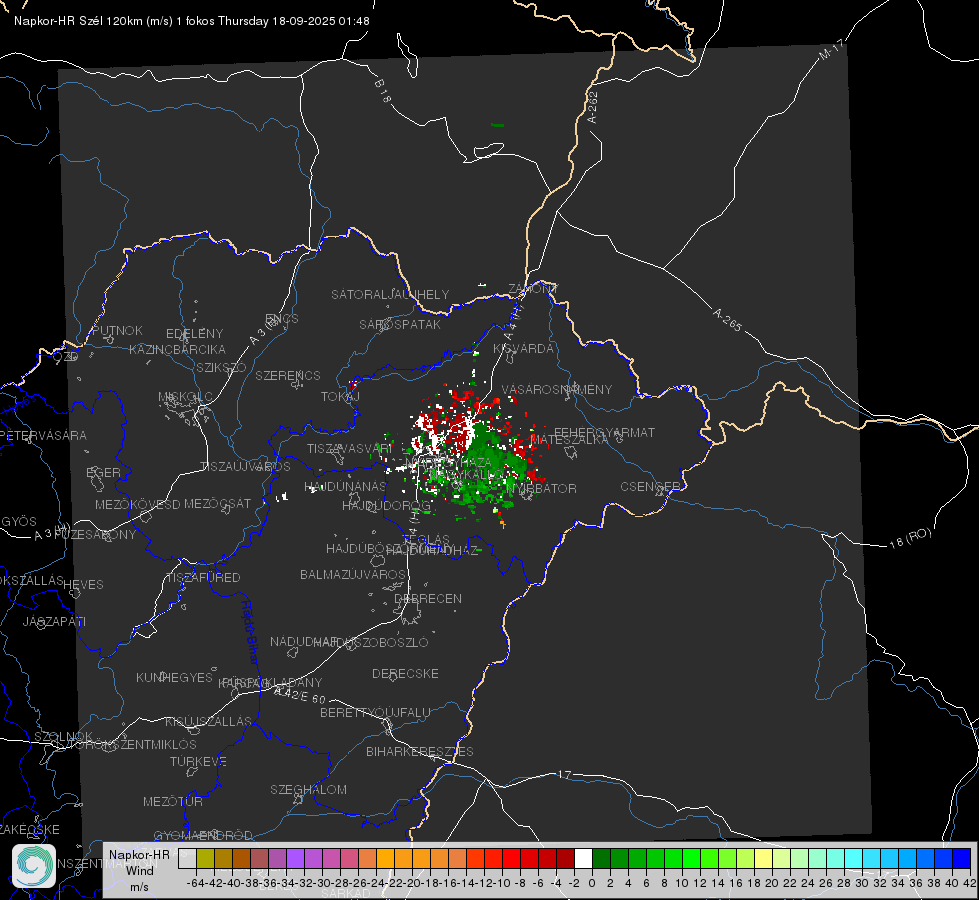Click the olive swatch above -64
Viewport: 979px width, 900px height.
point(205,859)
